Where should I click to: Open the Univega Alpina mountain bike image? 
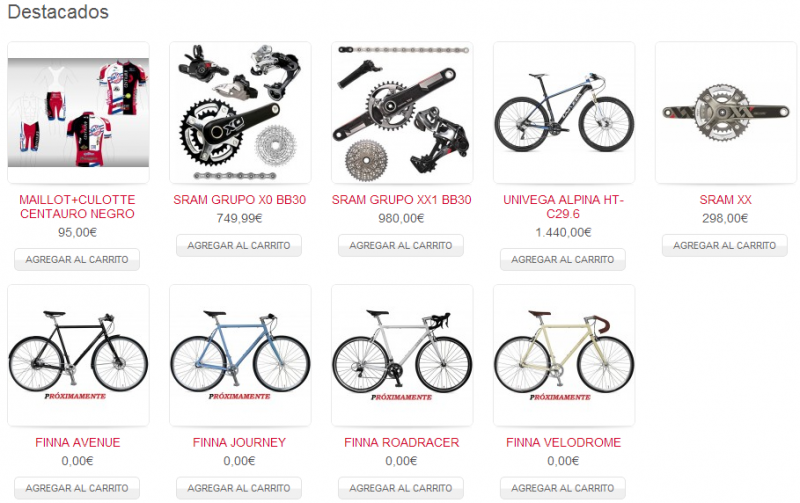[x=564, y=112]
